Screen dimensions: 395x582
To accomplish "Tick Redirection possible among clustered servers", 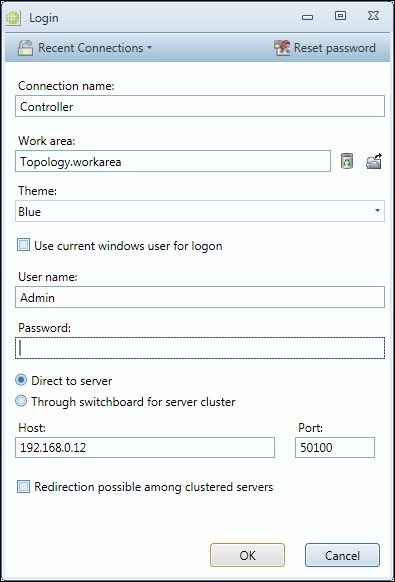I will (23, 487).
